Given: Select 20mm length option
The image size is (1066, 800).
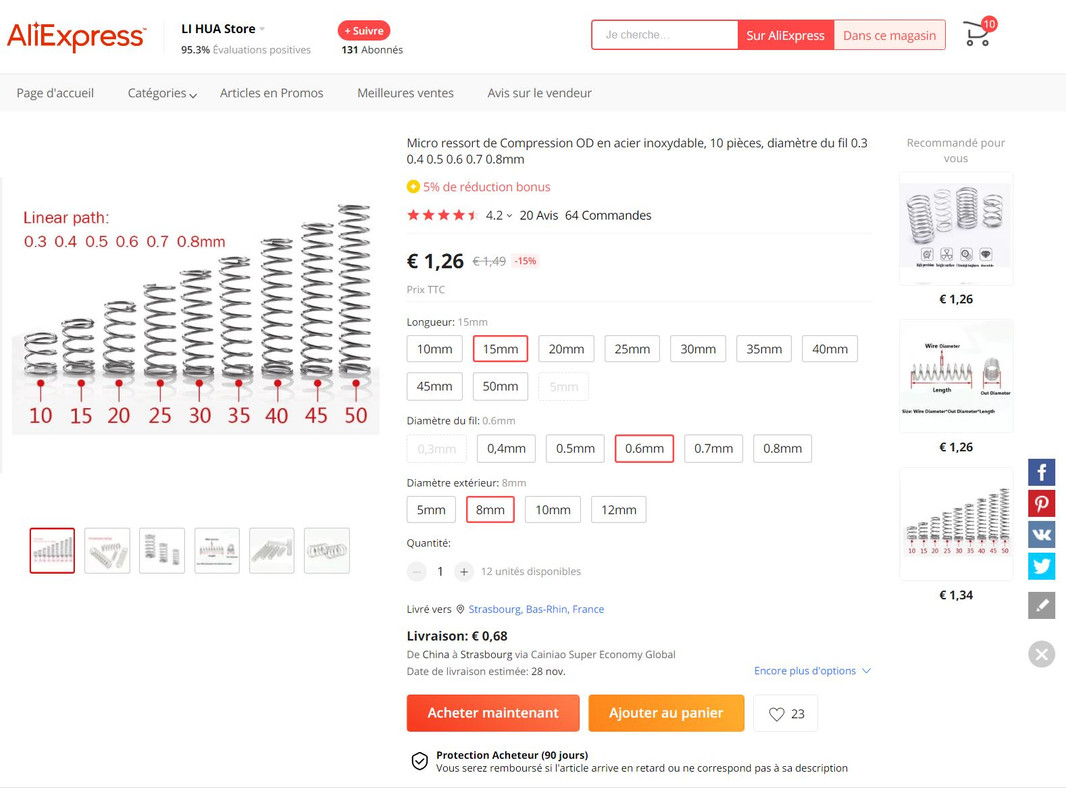Looking at the screenshot, I should point(566,349).
